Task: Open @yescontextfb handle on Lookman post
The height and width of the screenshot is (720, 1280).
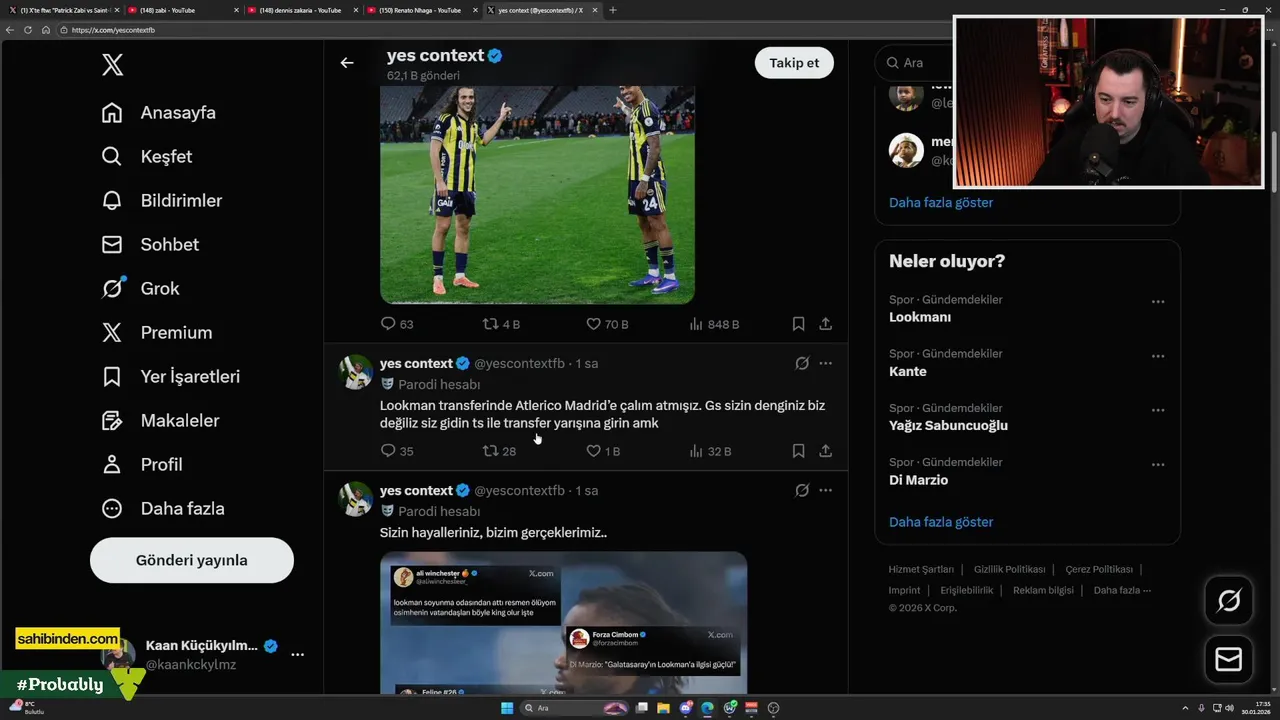Action: pyautogui.click(x=519, y=364)
